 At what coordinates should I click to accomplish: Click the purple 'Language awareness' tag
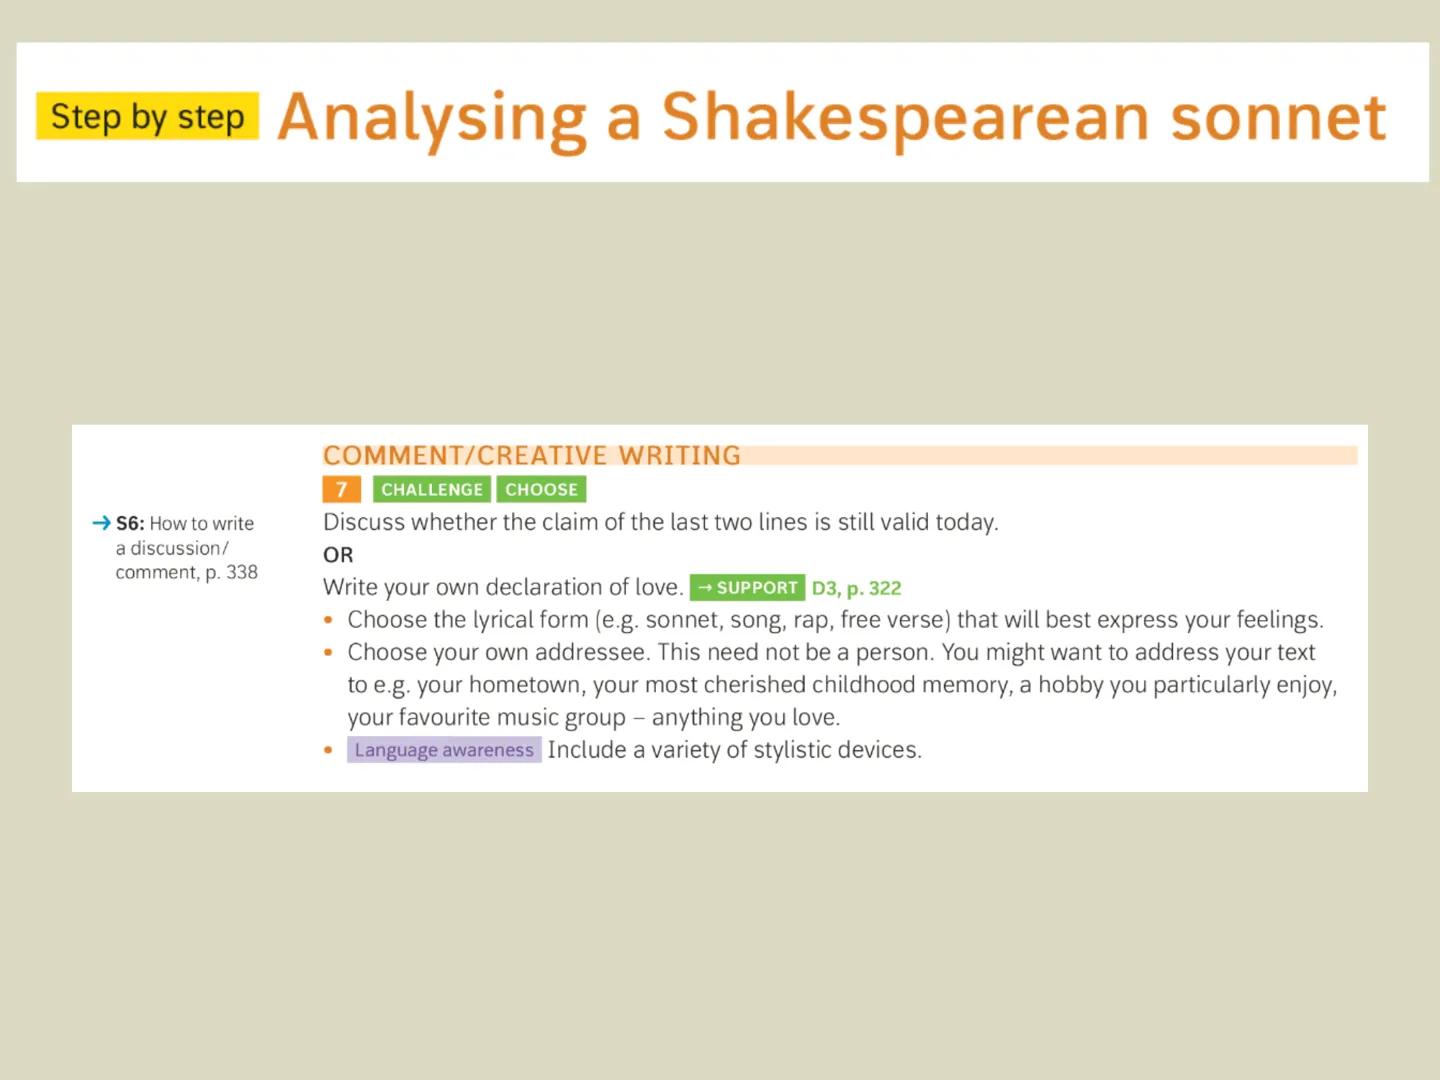tap(444, 750)
